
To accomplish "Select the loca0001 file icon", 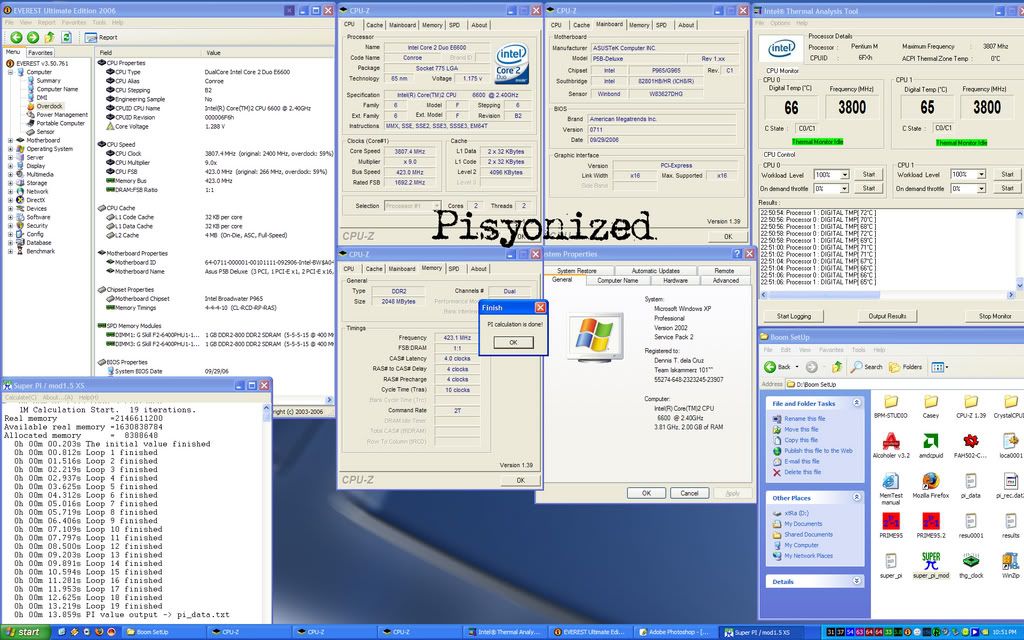I will (1010, 441).
